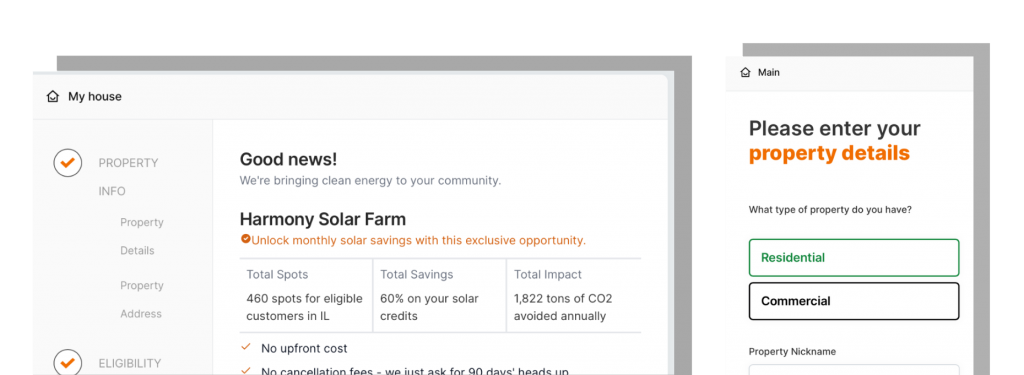Viewport: 1024px width, 375px height.
Task: Open the Property Details sidebar step
Action: coord(142,236)
